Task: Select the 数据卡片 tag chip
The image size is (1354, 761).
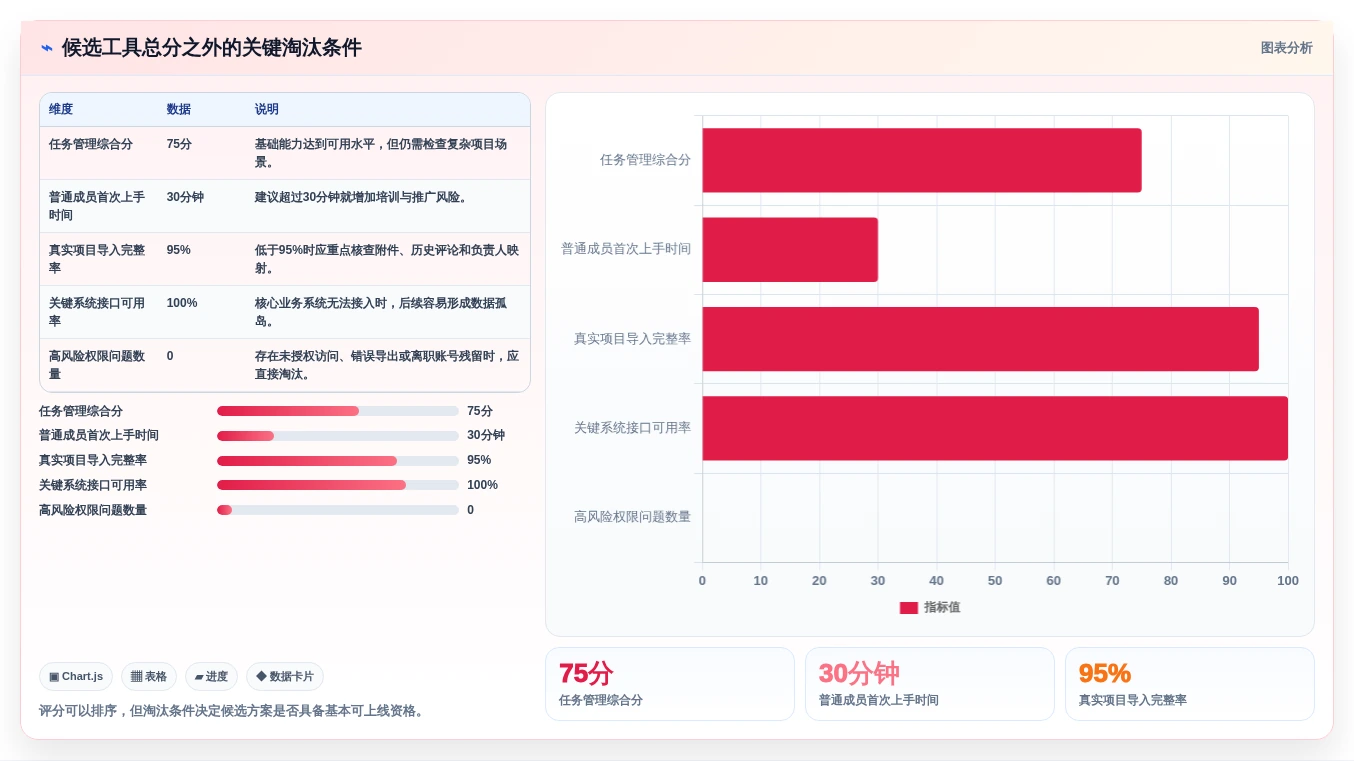Action: 285,677
